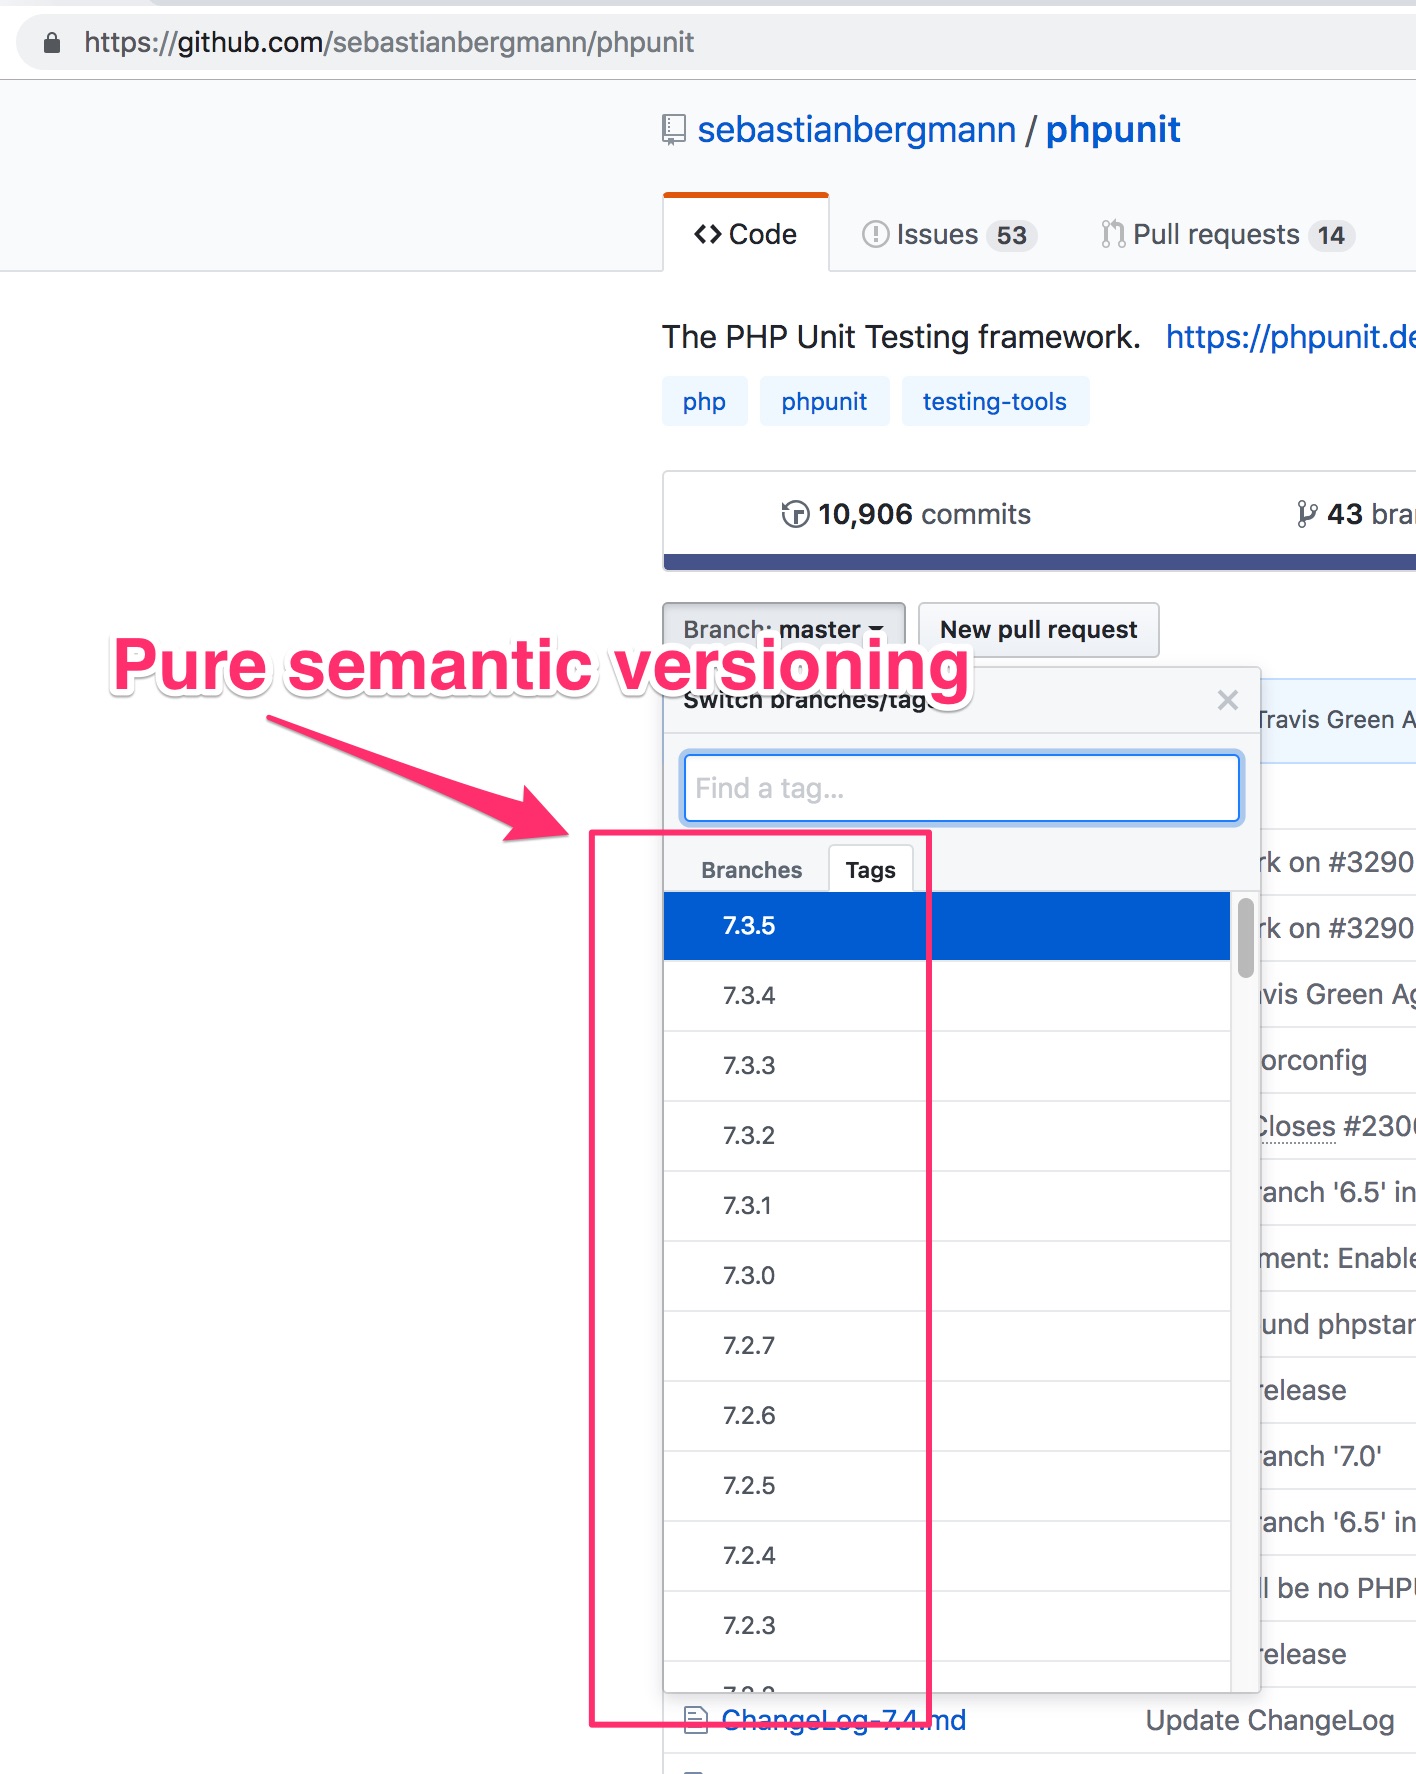Click the file icon beside ChangeLog-7.4.md

695,1720
